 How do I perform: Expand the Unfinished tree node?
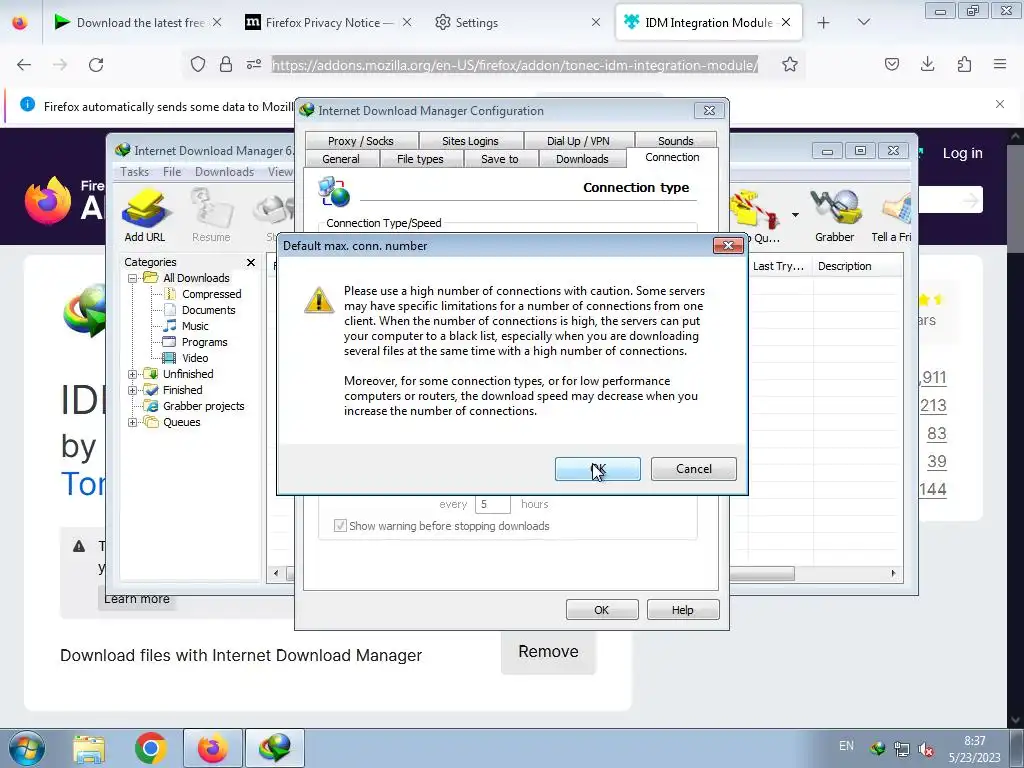click(x=133, y=374)
